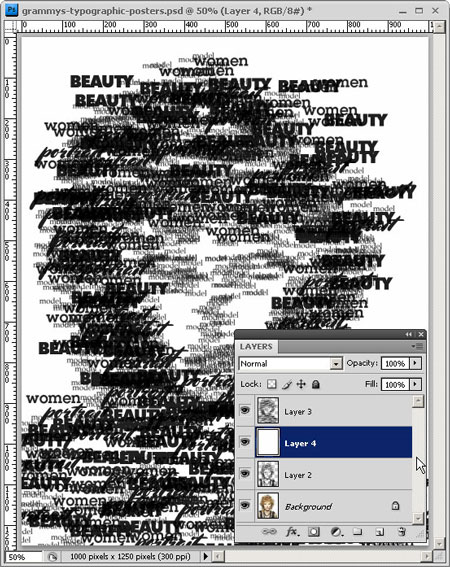450x567 pixels.
Task: Hide Layer 3 with its eye icon
Action: coord(245,410)
